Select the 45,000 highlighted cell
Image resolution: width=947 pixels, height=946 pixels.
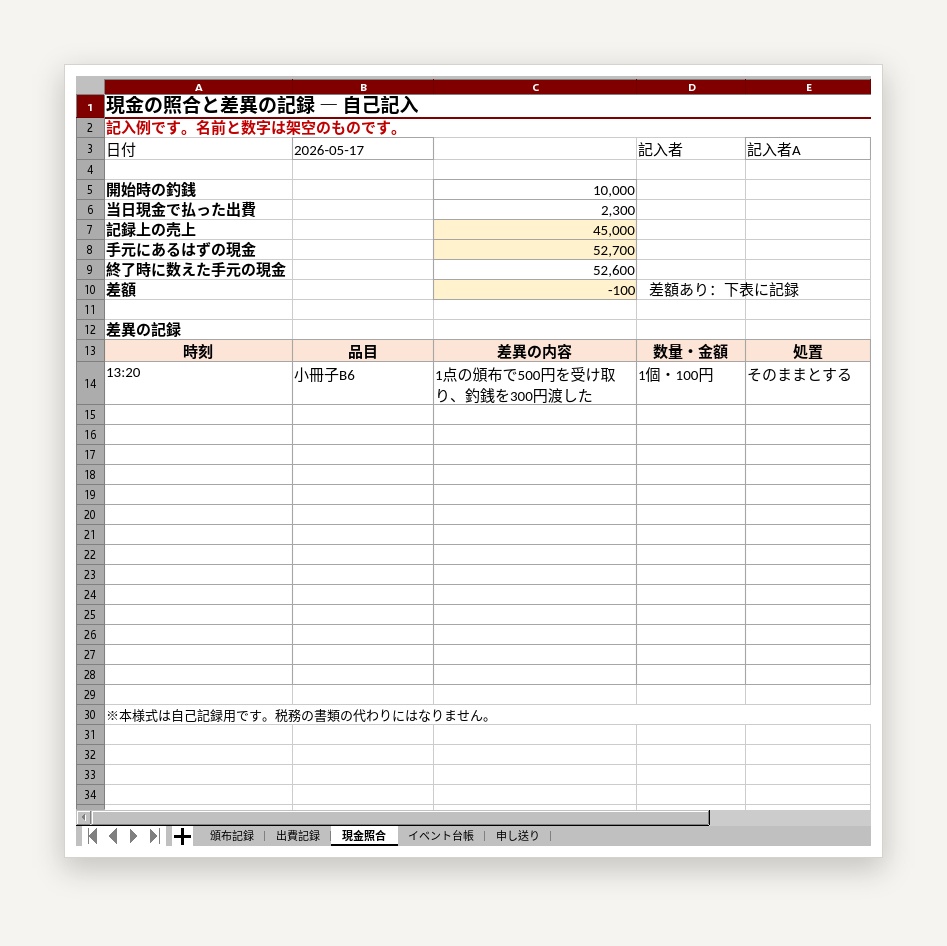[535, 230]
